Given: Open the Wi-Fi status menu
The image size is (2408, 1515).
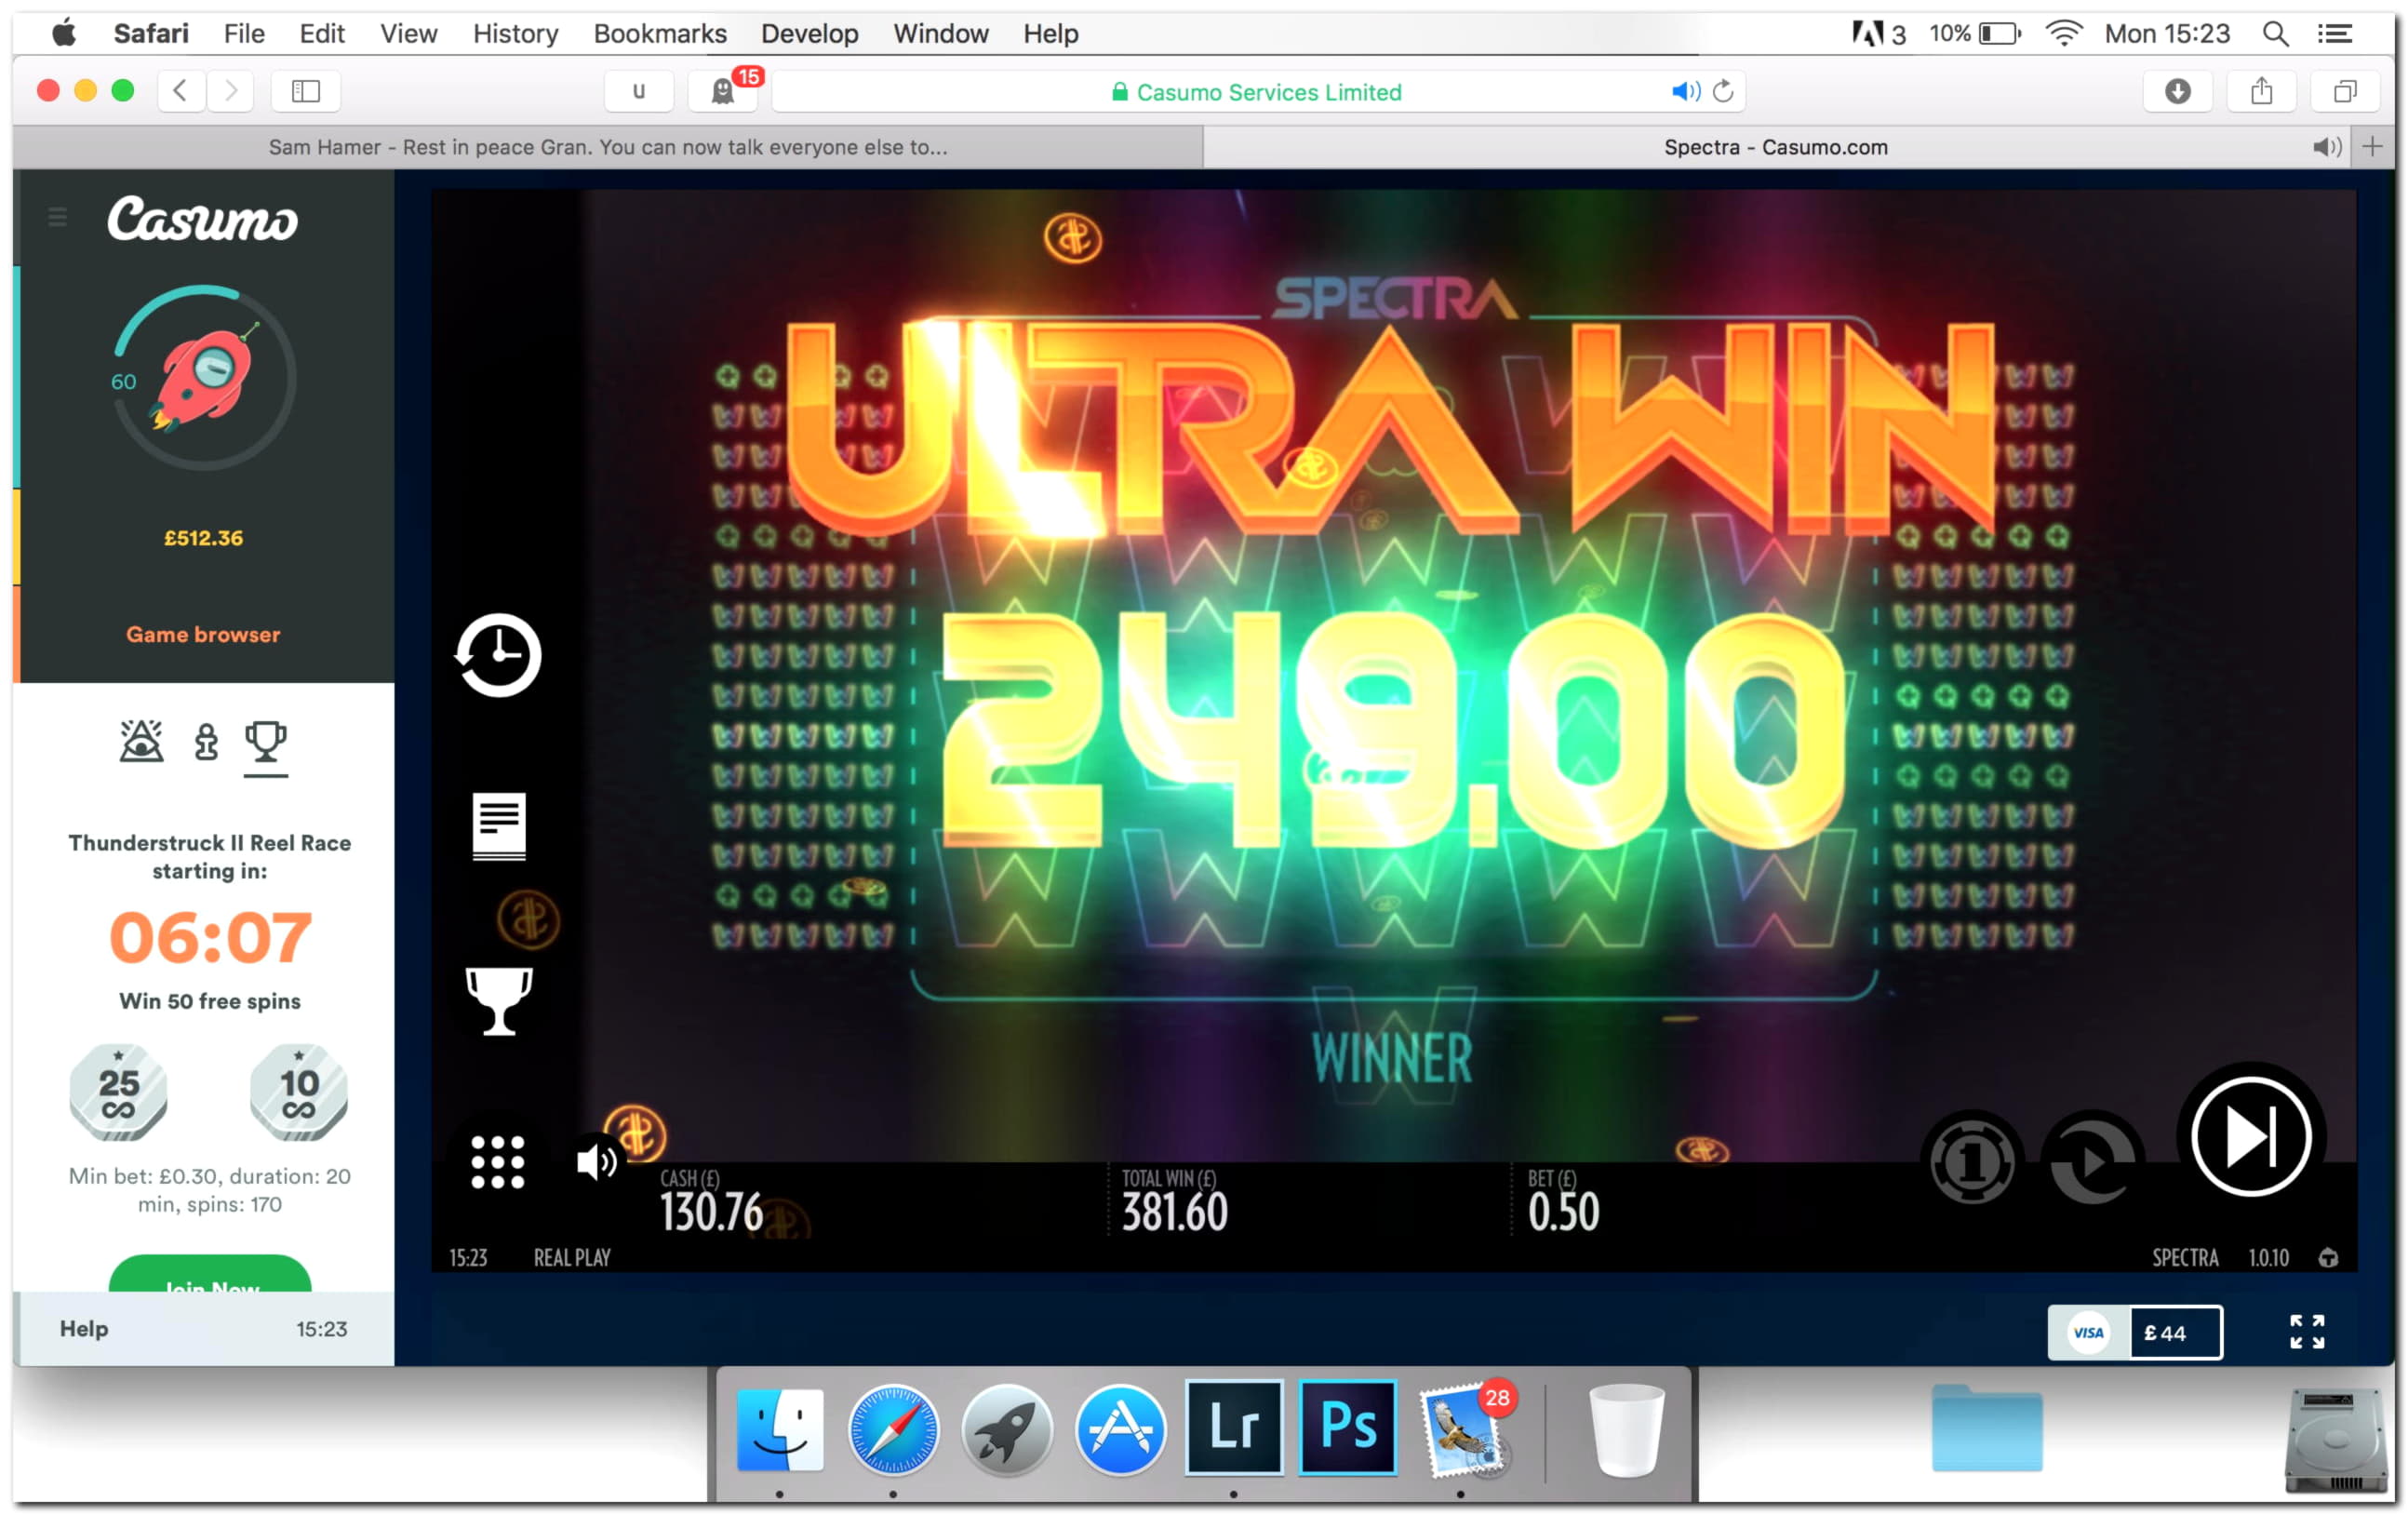Looking at the screenshot, I should pos(2063,33).
